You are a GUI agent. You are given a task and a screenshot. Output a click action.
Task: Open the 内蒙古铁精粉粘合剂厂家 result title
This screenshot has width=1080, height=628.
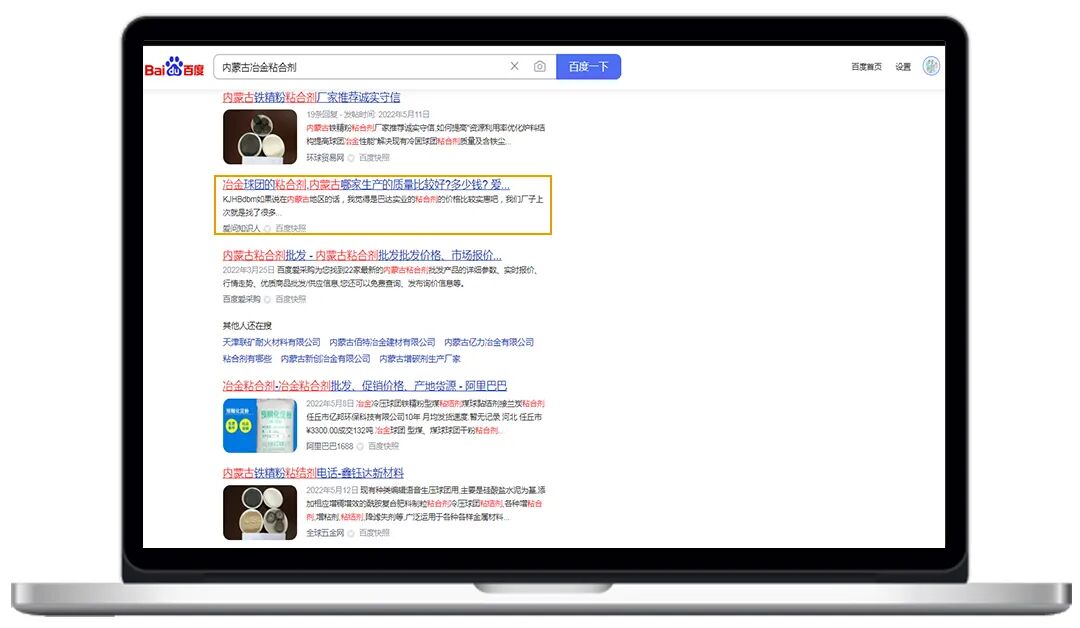[310, 97]
